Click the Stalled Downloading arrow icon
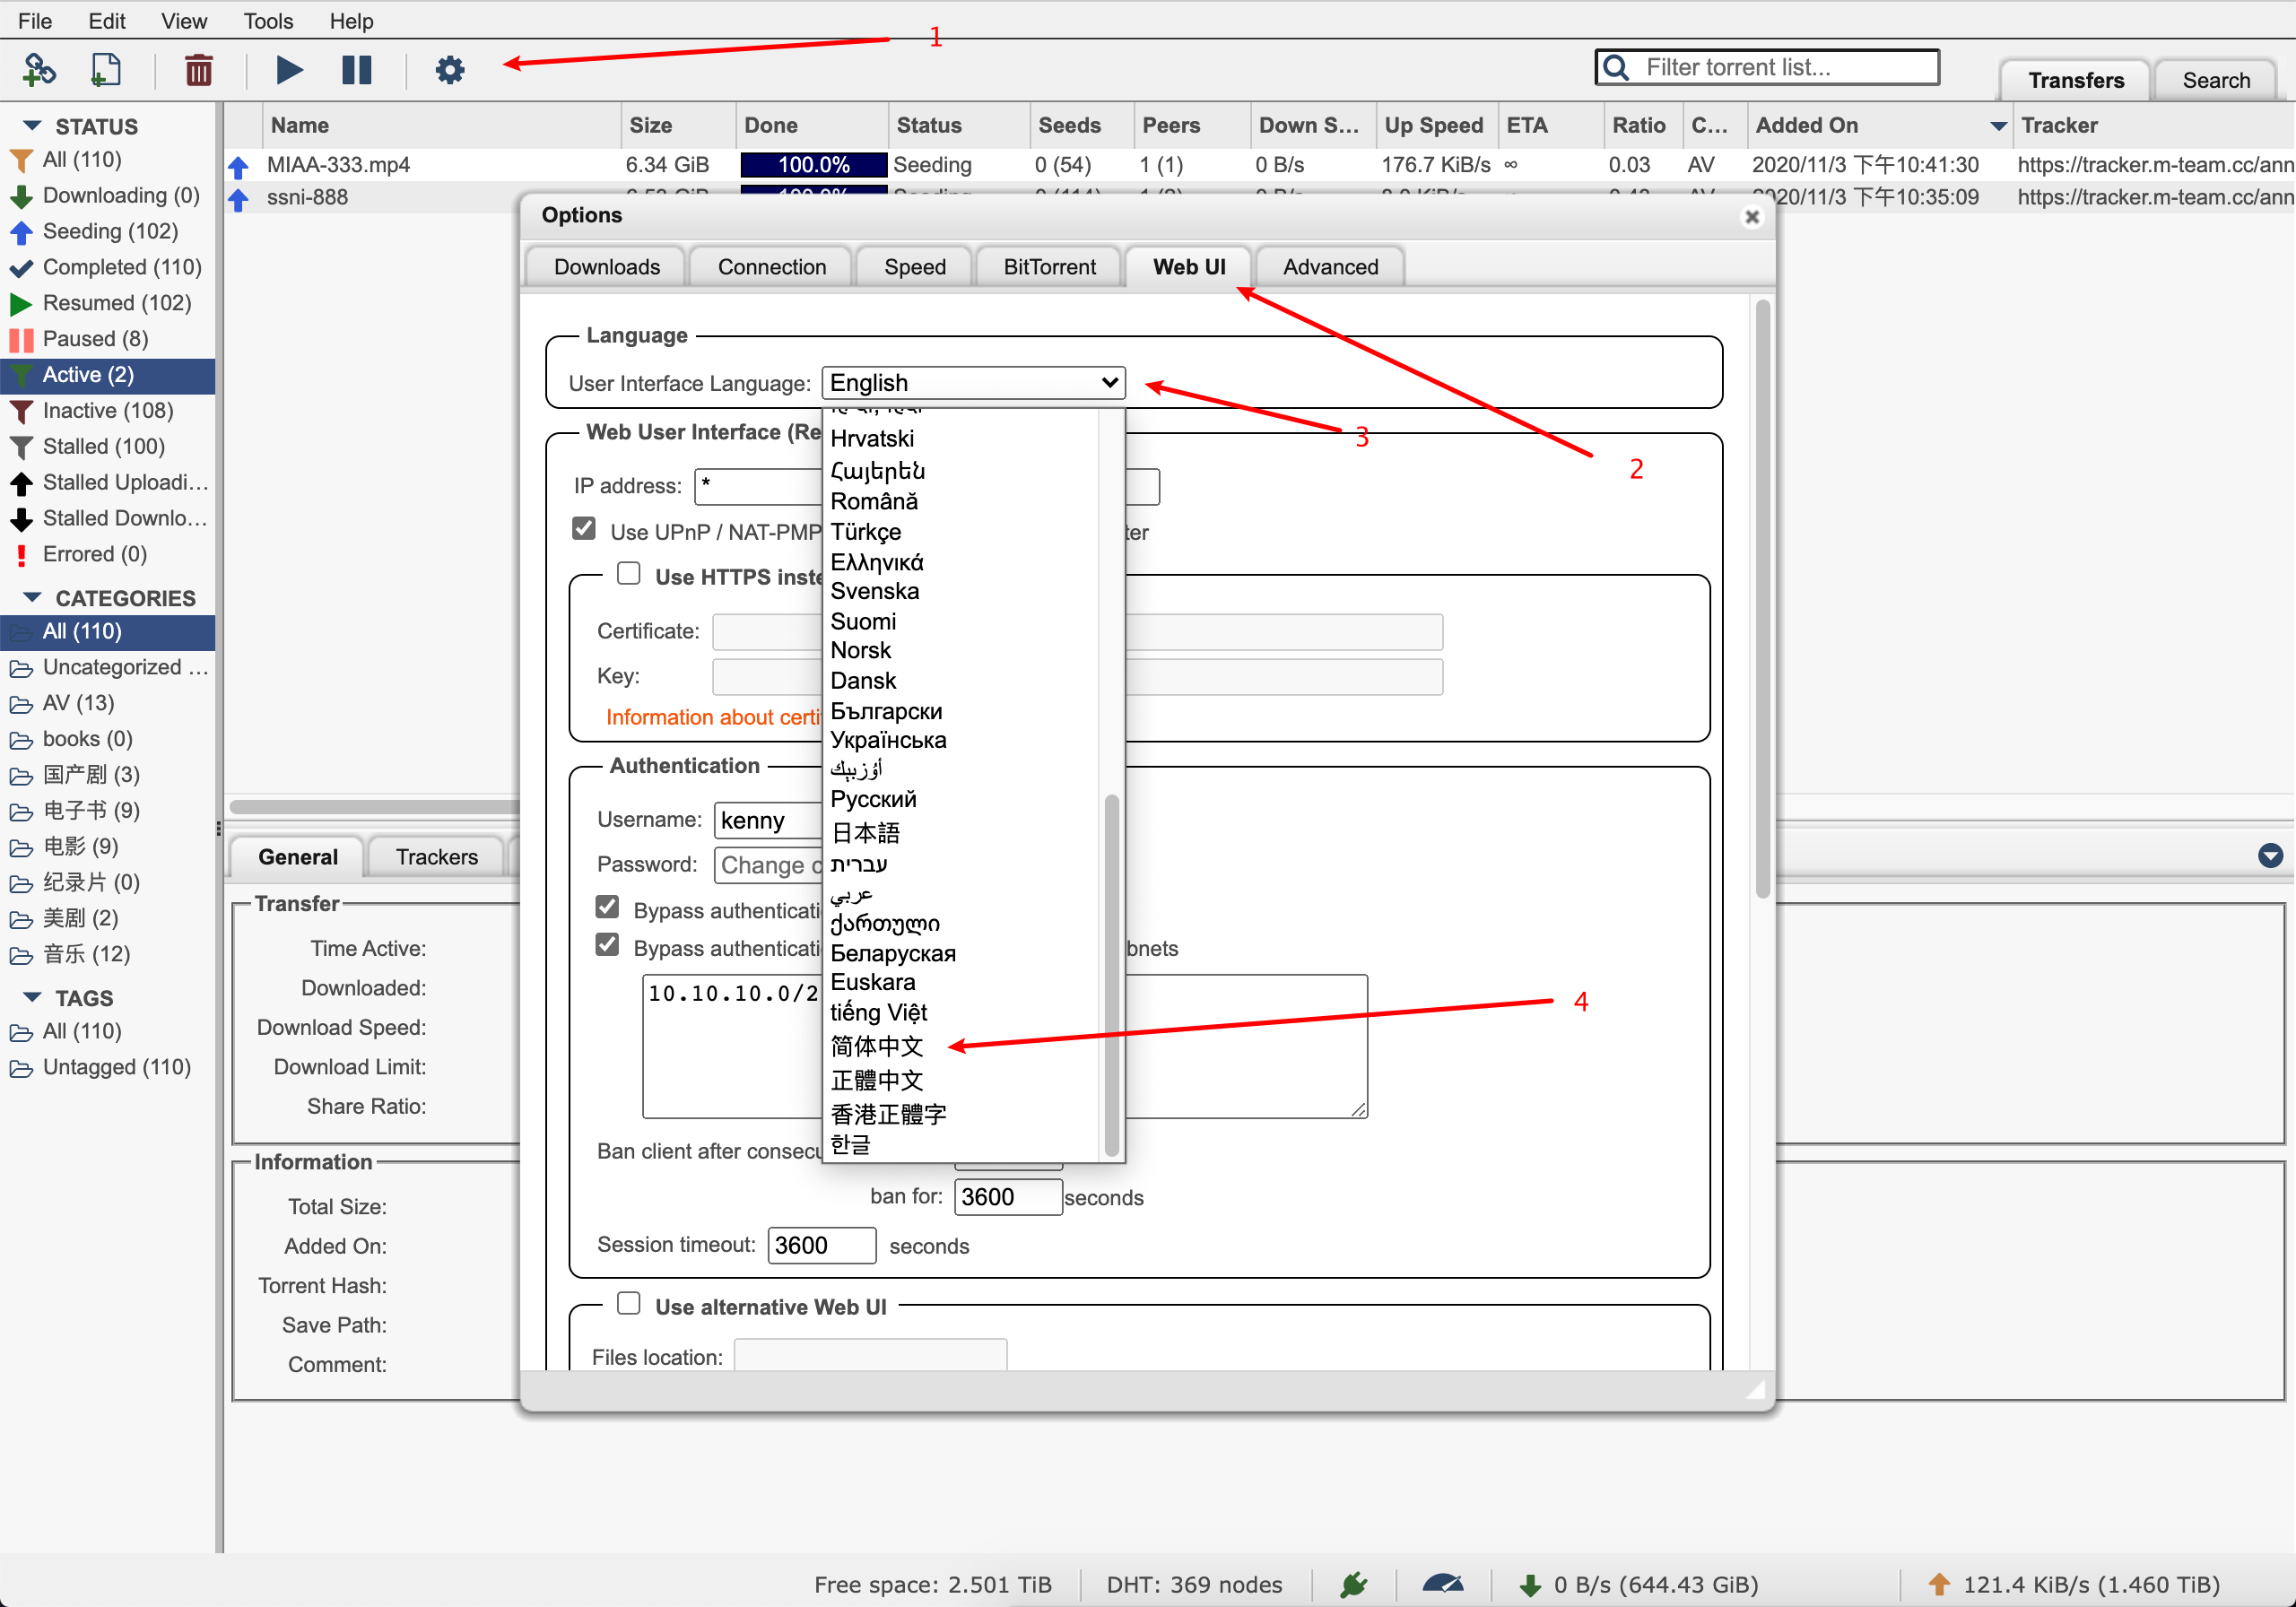Image resolution: width=2296 pixels, height=1607 pixels. click(21, 519)
